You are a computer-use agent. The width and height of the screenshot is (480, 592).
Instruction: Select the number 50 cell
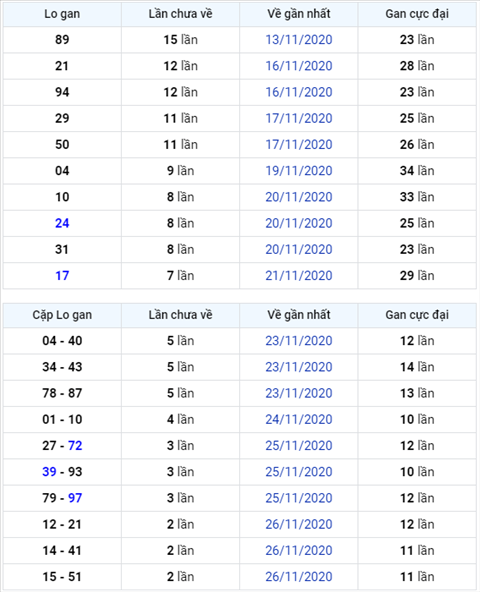coord(62,145)
